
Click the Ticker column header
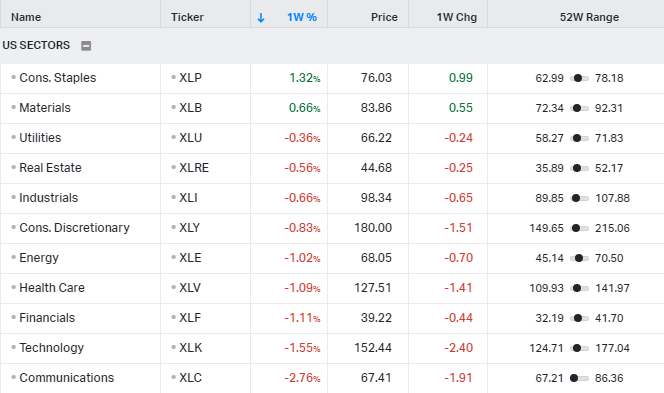(x=187, y=17)
